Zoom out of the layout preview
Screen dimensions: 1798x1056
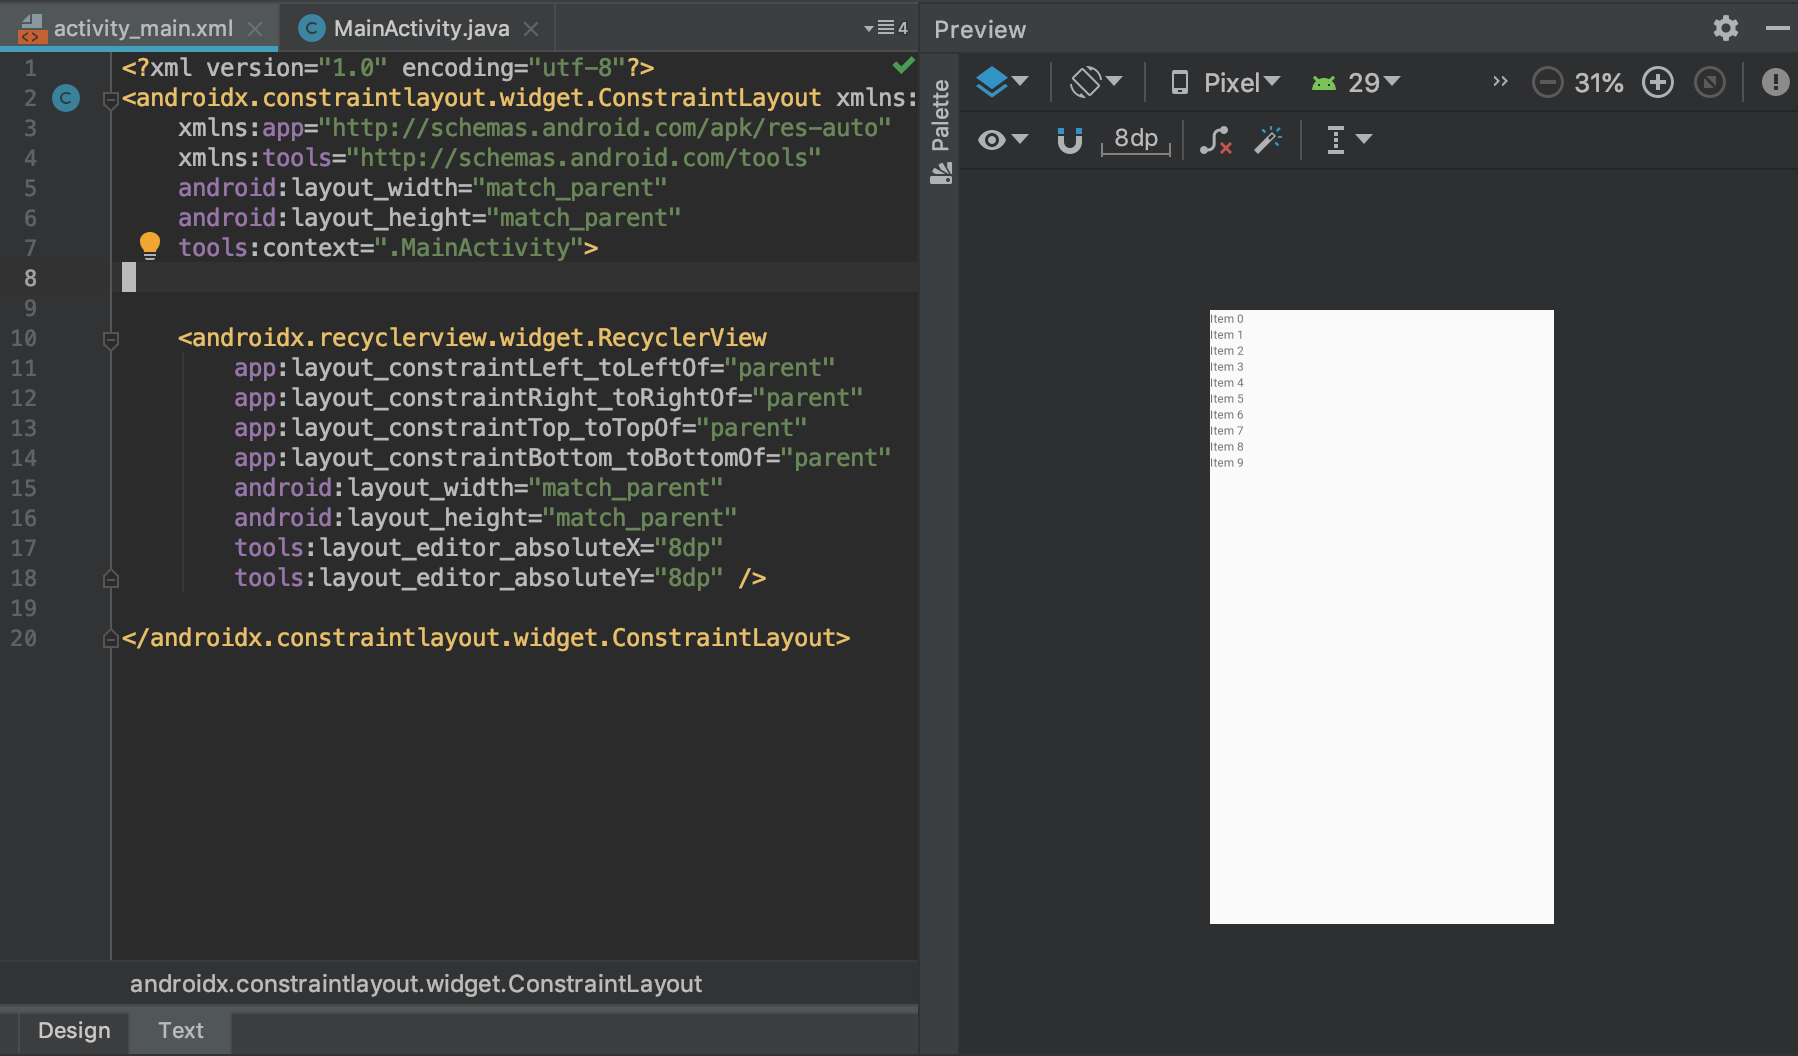point(1546,83)
